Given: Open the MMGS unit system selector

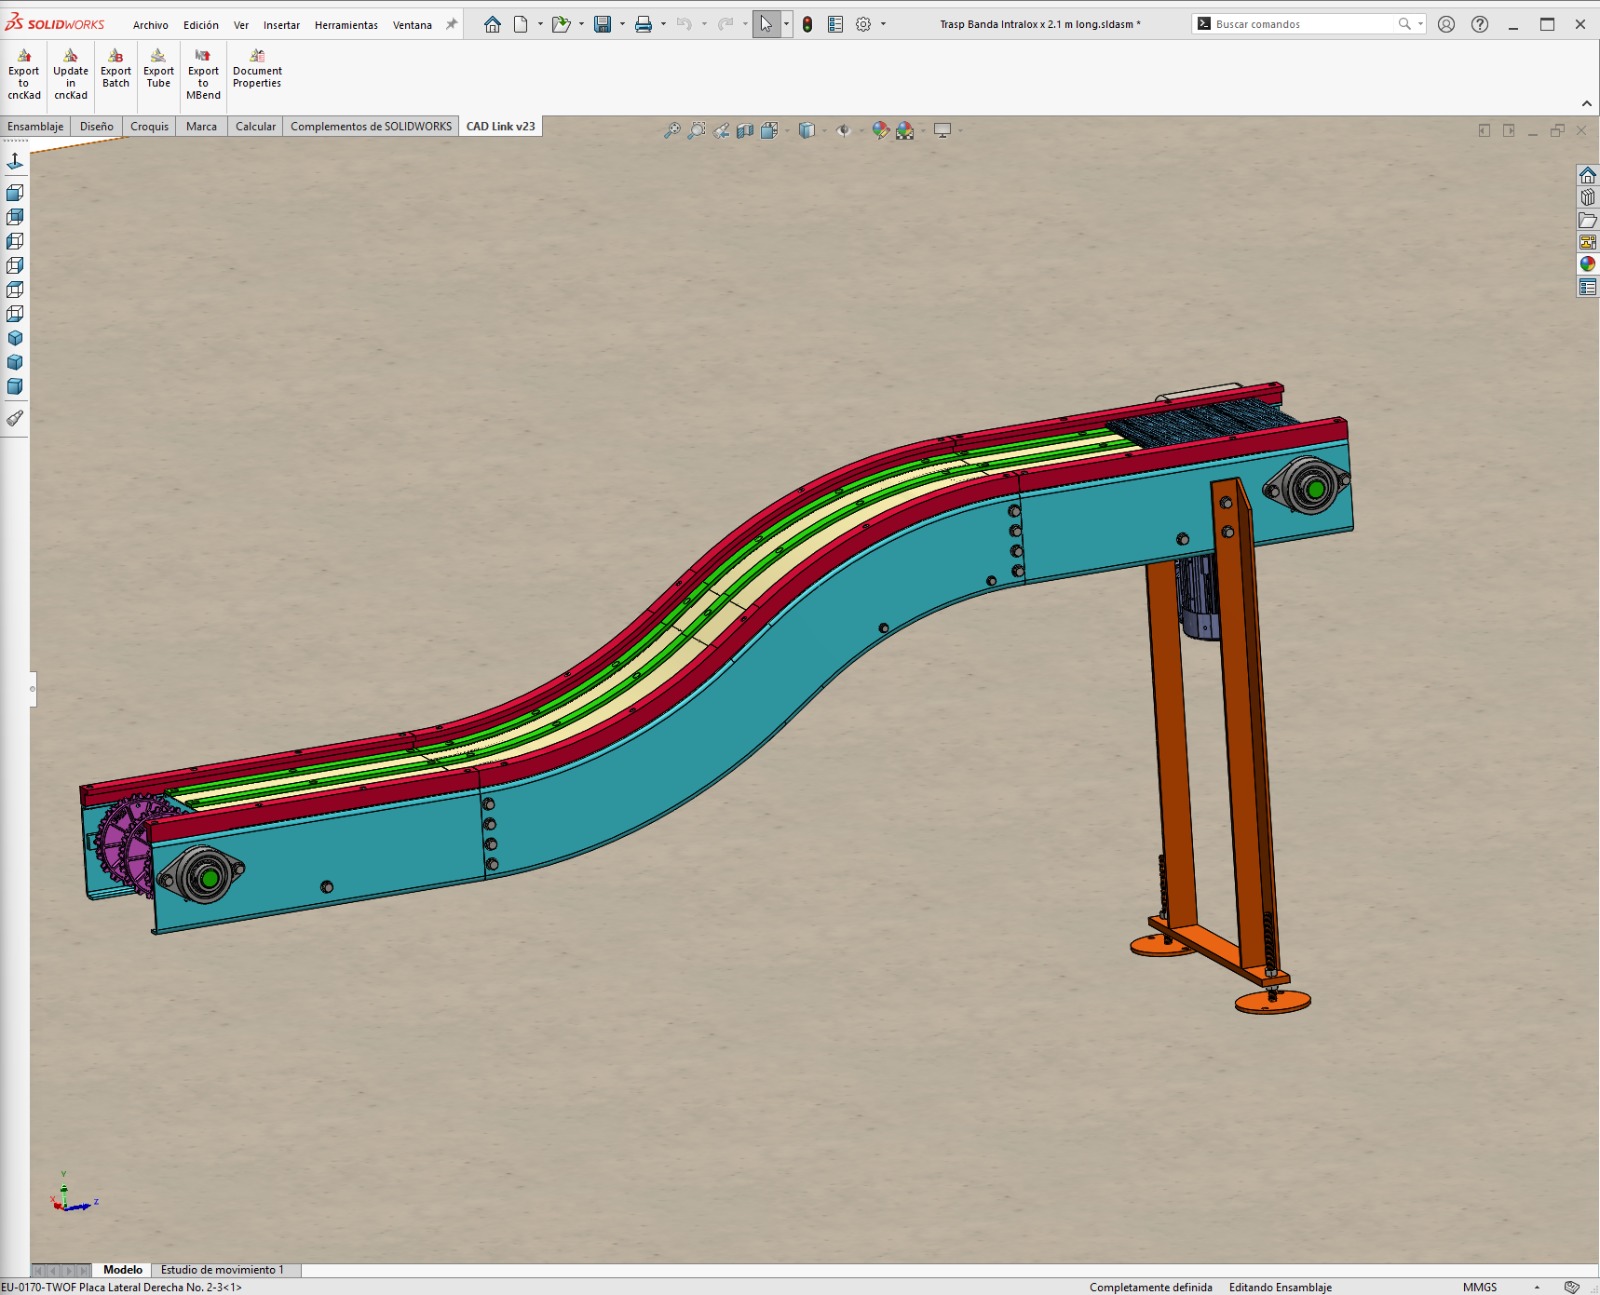Looking at the screenshot, I should (x=1480, y=1287).
